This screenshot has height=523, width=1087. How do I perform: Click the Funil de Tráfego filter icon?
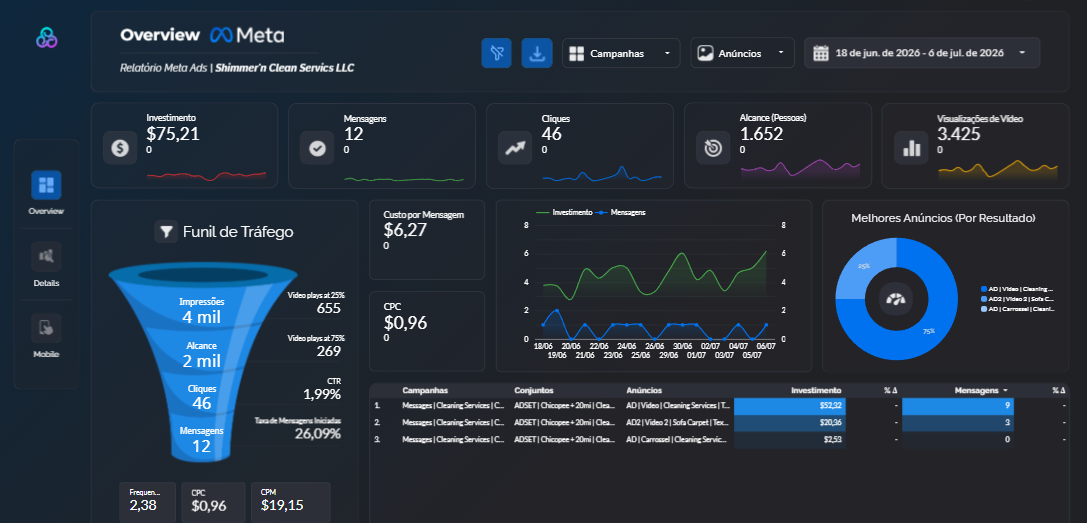tap(166, 232)
